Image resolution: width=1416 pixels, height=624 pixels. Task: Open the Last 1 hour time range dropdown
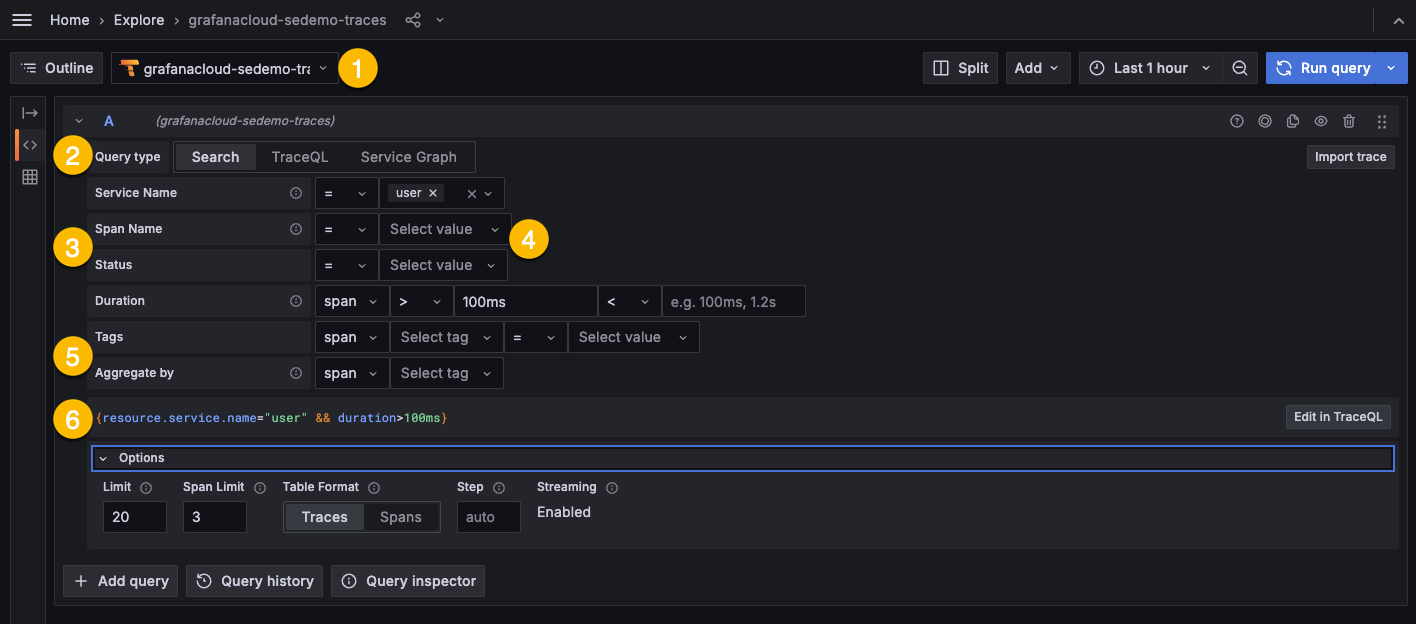[x=1149, y=67]
